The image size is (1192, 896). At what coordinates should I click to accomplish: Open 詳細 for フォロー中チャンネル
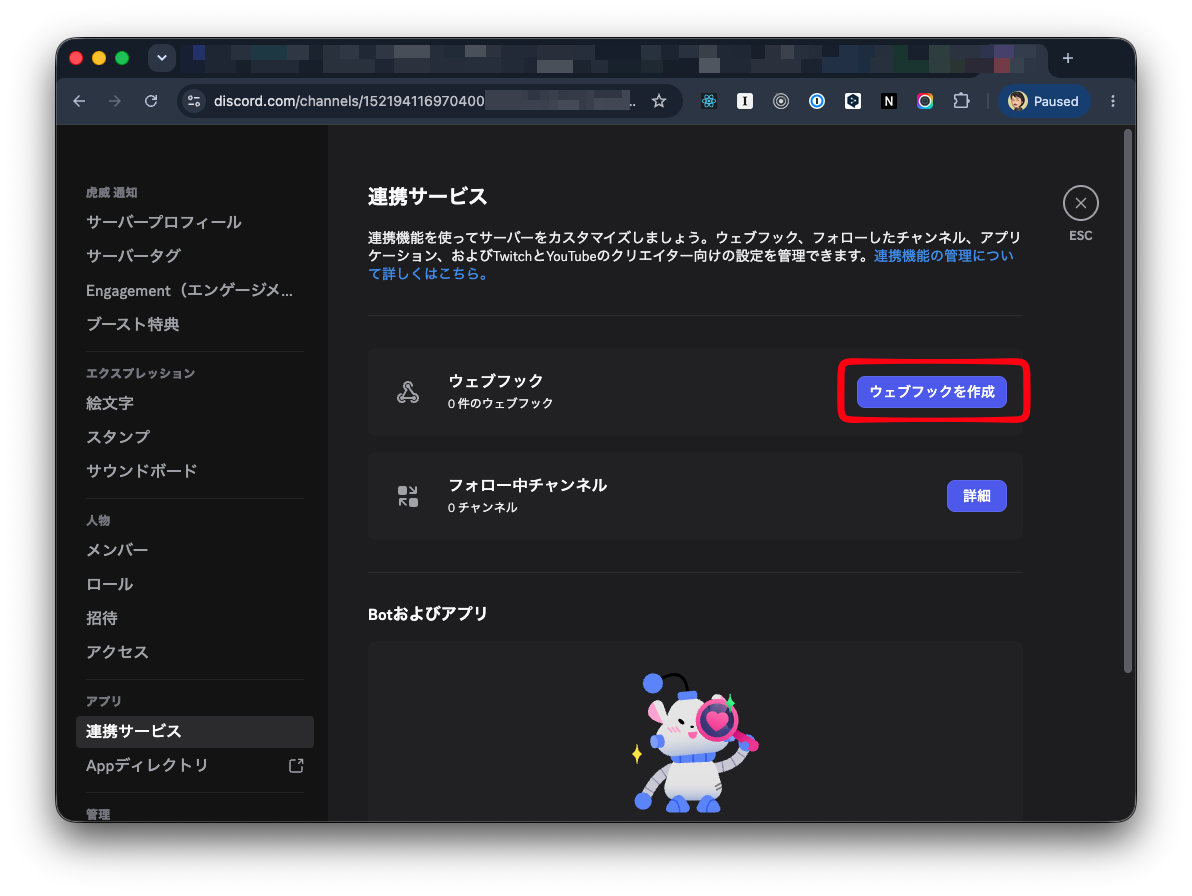(976, 495)
